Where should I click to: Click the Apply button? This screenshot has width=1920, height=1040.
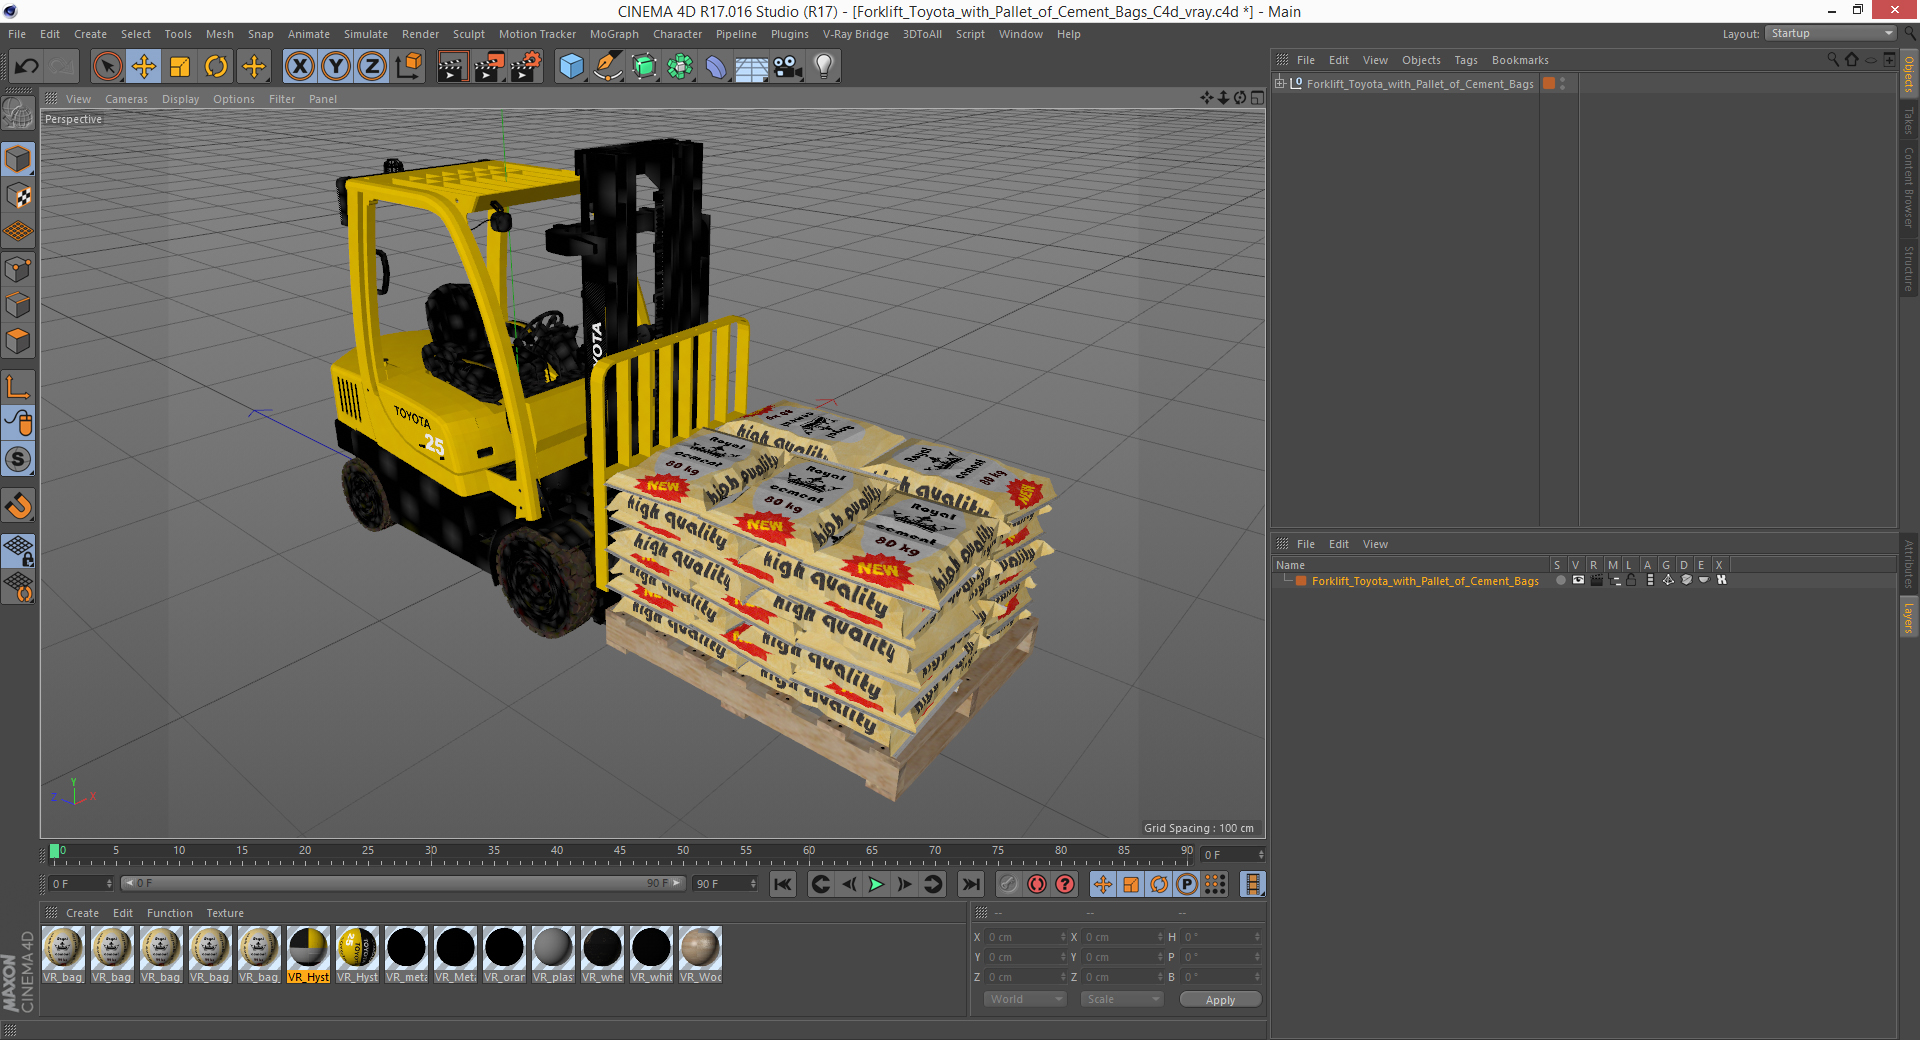pos(1220,999)
